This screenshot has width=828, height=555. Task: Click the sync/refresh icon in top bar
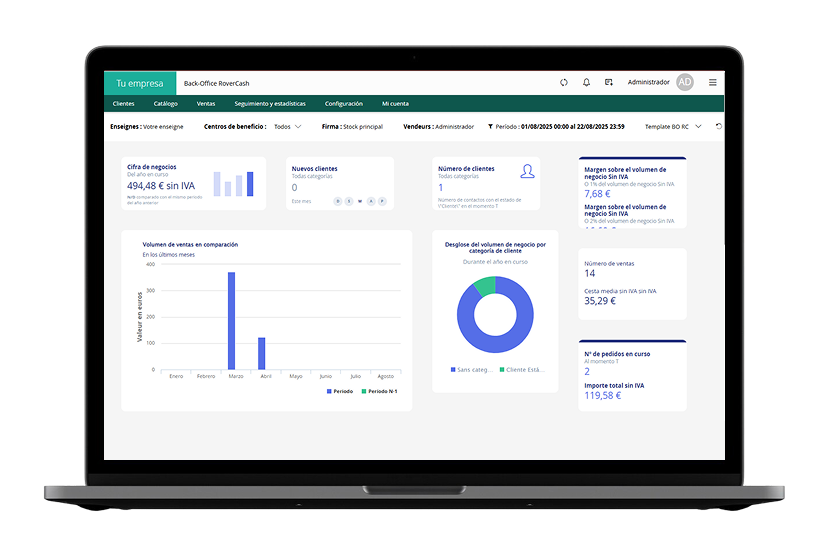564,82
